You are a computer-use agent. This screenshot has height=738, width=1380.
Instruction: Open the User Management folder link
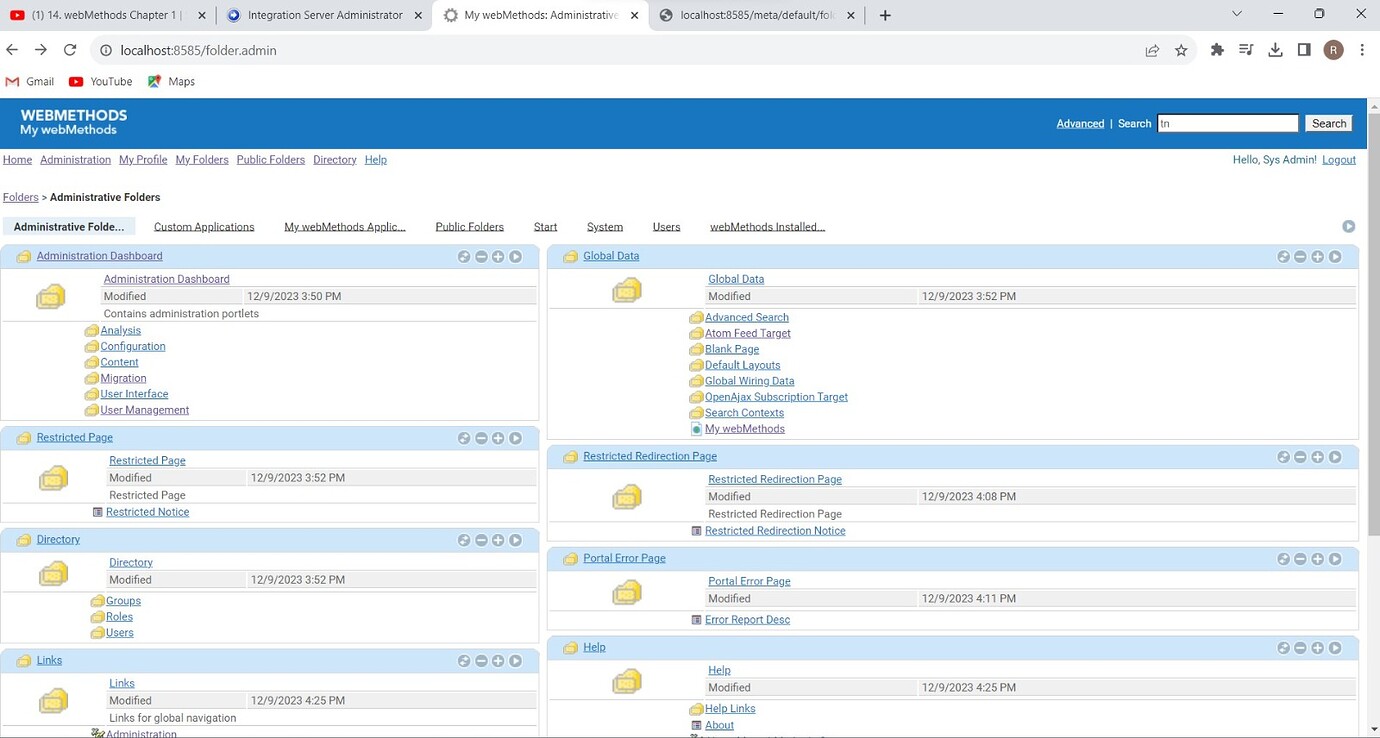coord(145,411)
